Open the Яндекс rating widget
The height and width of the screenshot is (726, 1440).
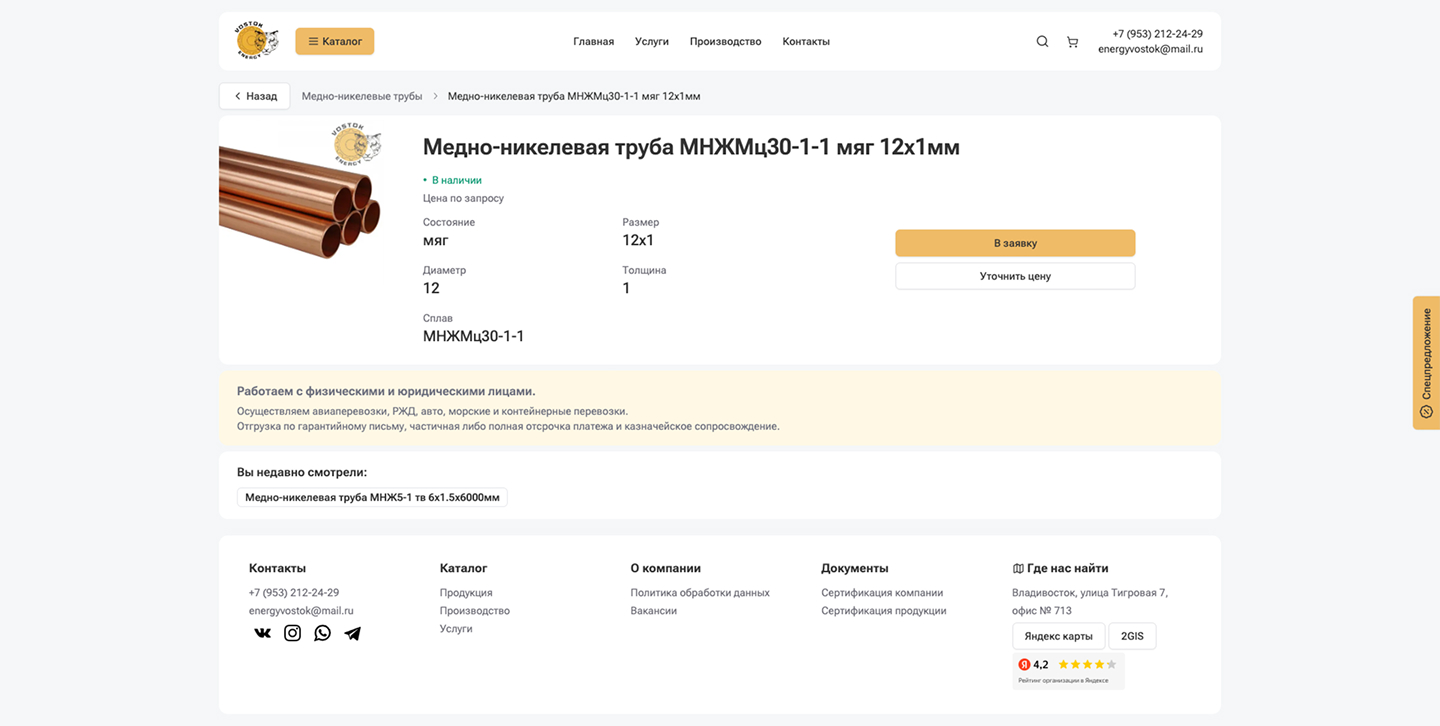1069,670
